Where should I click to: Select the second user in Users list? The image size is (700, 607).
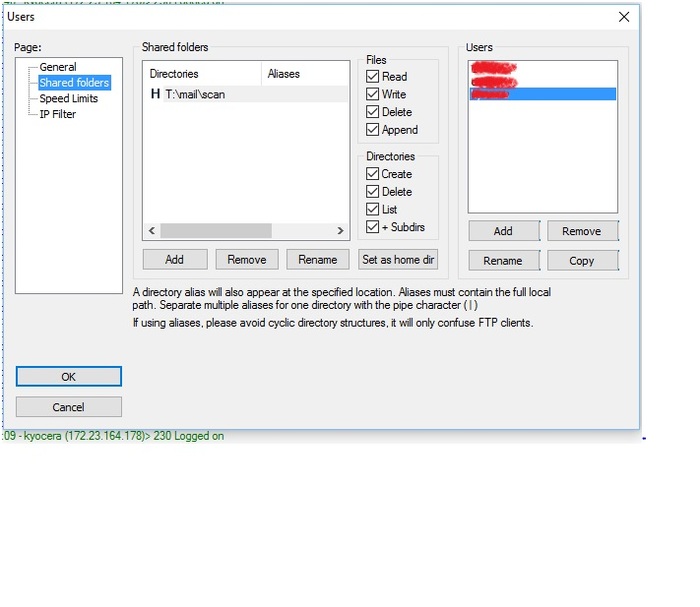[x=494, y=82]
